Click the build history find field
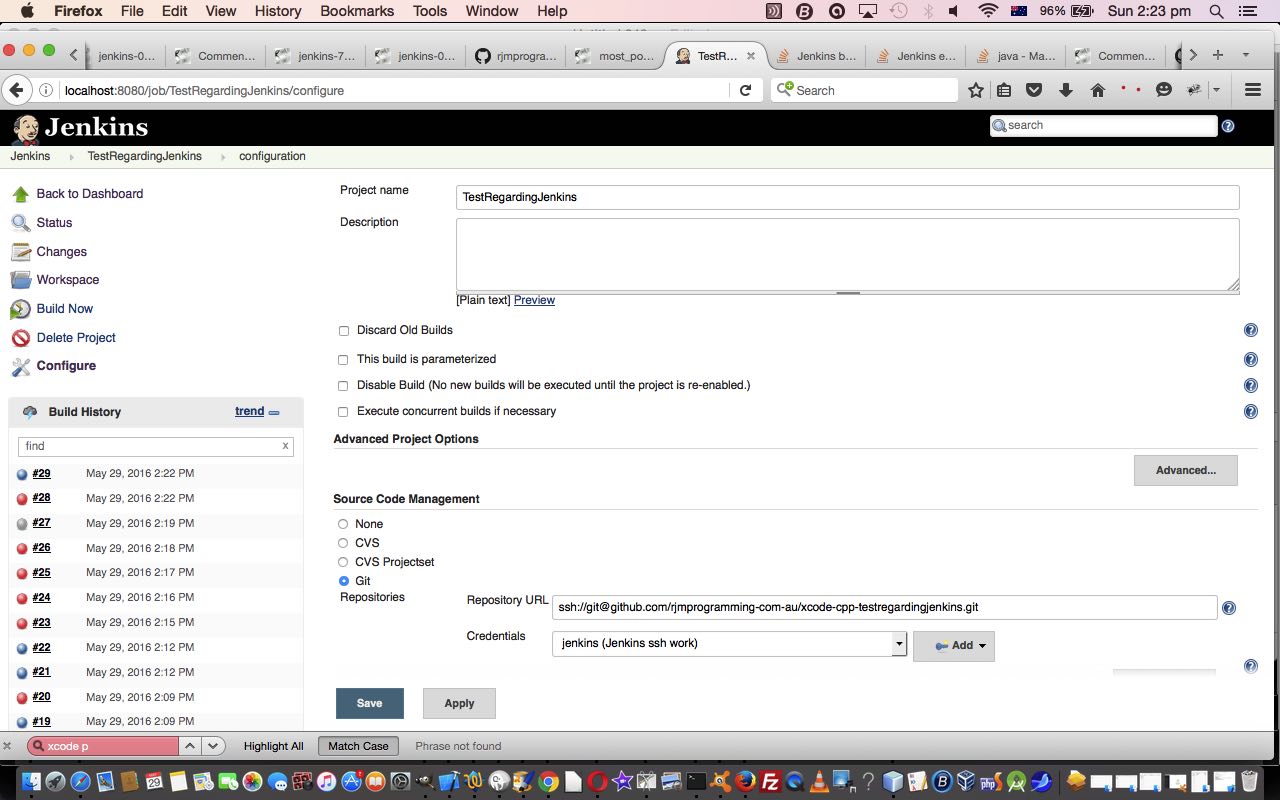Screen dimensions: 1280x800 point(156,446)
